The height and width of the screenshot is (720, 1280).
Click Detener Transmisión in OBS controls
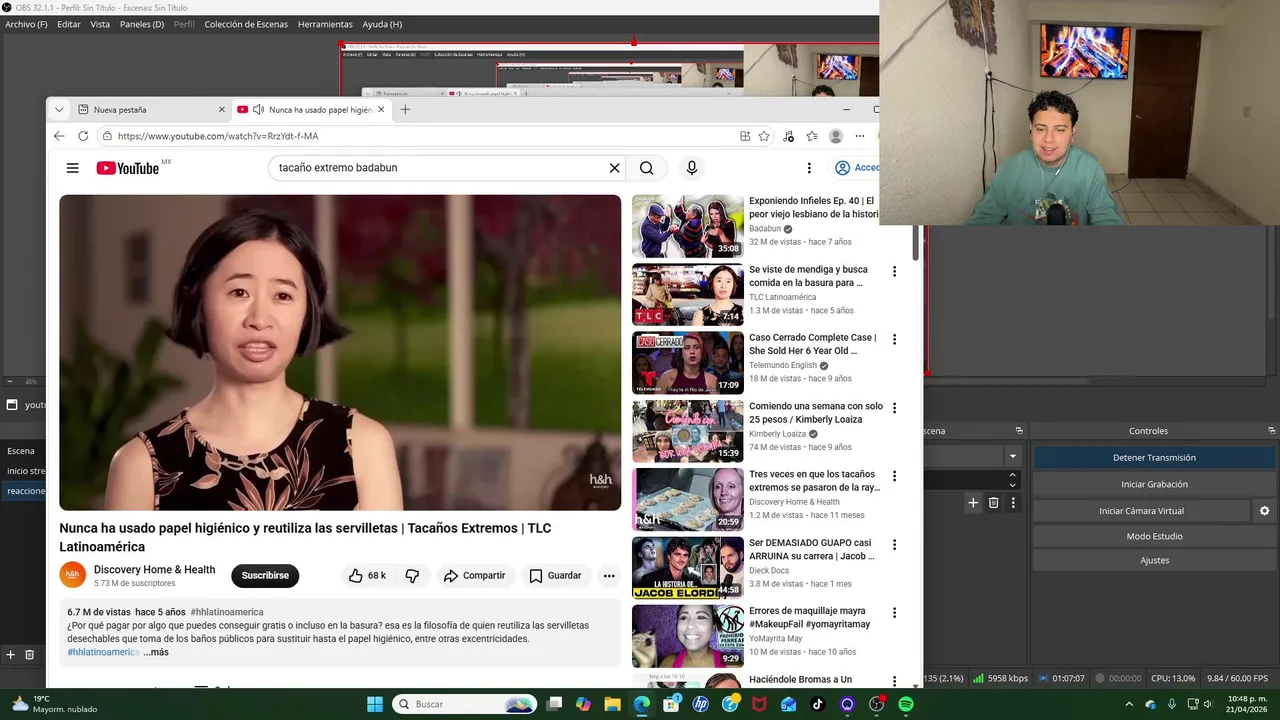[x=1154, y=457]
